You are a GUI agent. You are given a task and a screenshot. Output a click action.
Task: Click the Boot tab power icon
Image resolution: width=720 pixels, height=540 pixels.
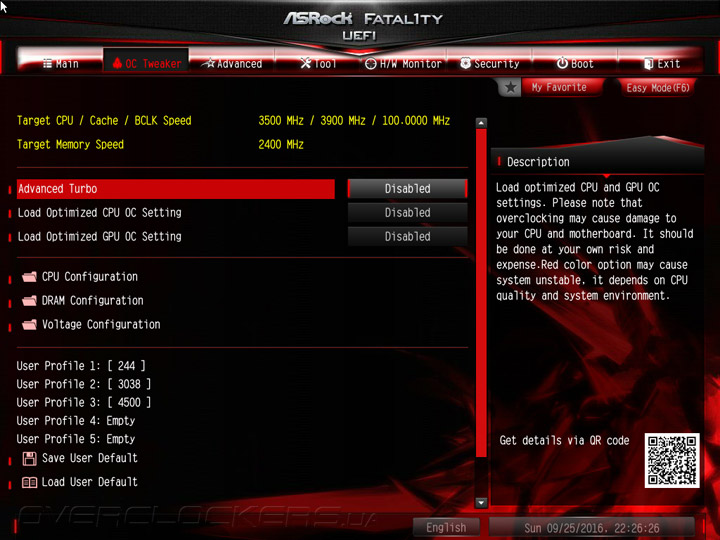click(x=562, y=63)
